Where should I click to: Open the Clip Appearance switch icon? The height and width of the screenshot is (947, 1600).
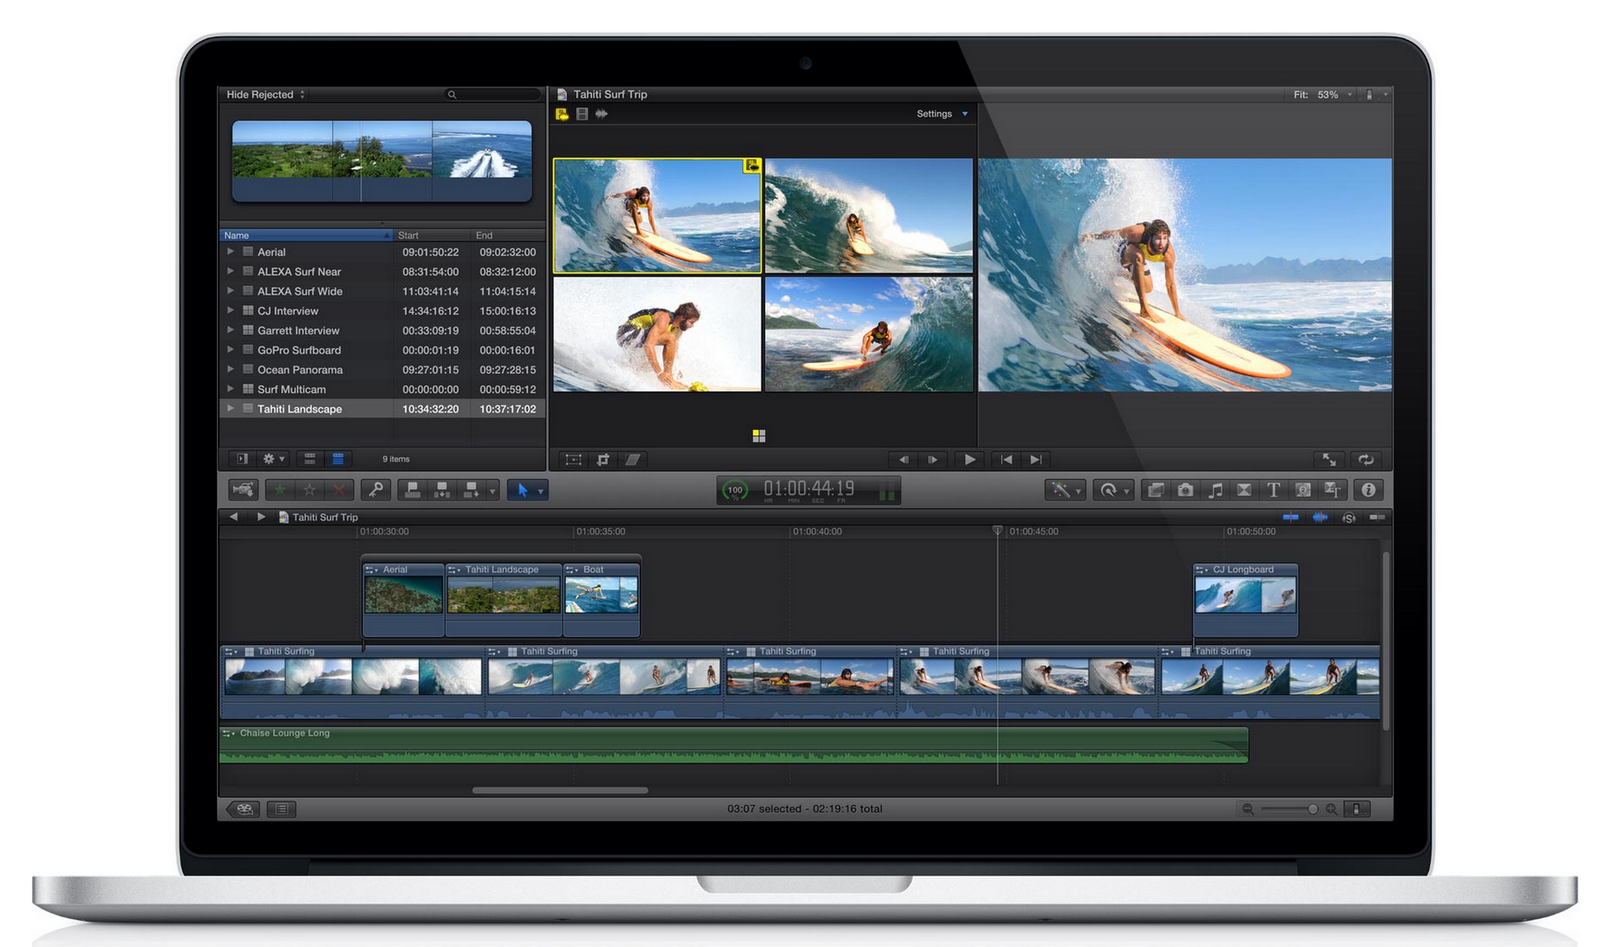(x=1357, y=809)
